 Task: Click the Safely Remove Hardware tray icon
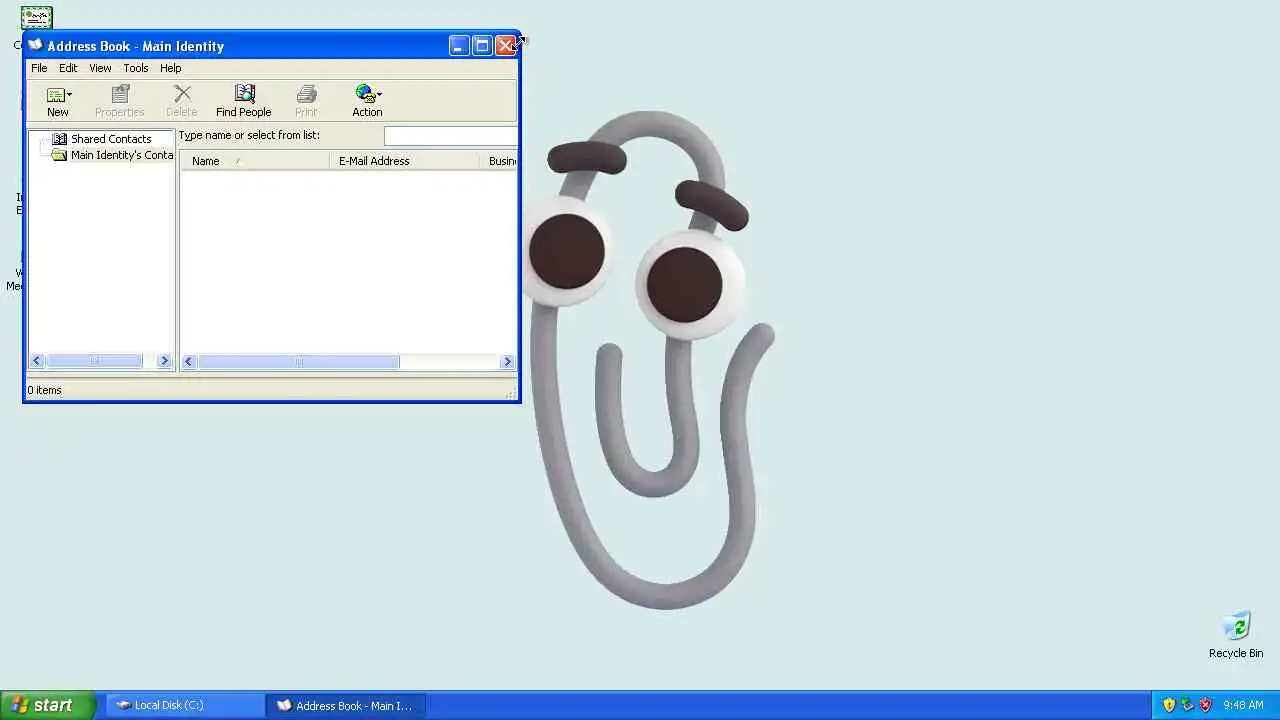coord(1187,705)
